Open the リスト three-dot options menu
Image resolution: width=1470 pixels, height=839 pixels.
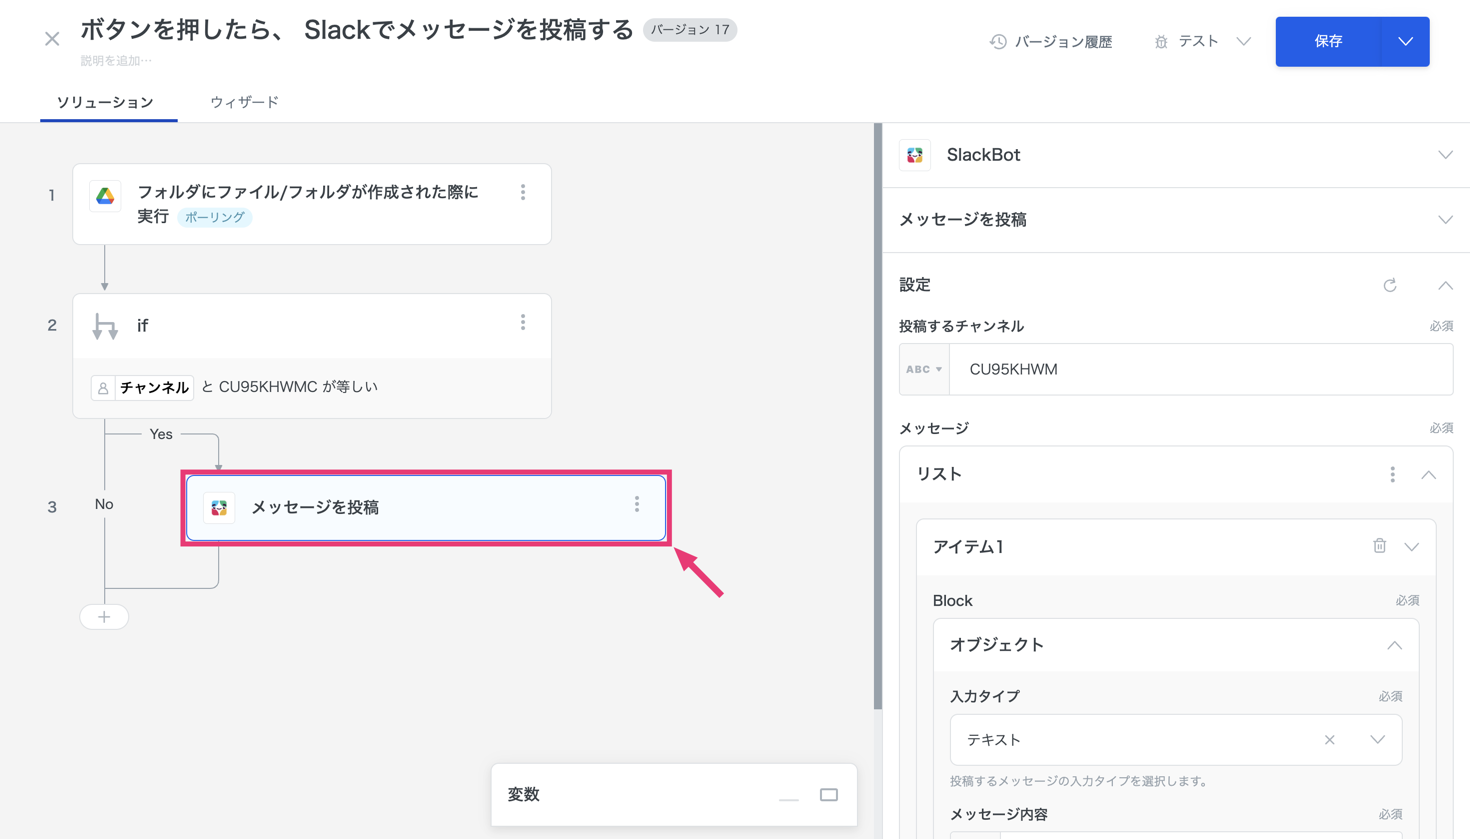(x=1391, y=475)
